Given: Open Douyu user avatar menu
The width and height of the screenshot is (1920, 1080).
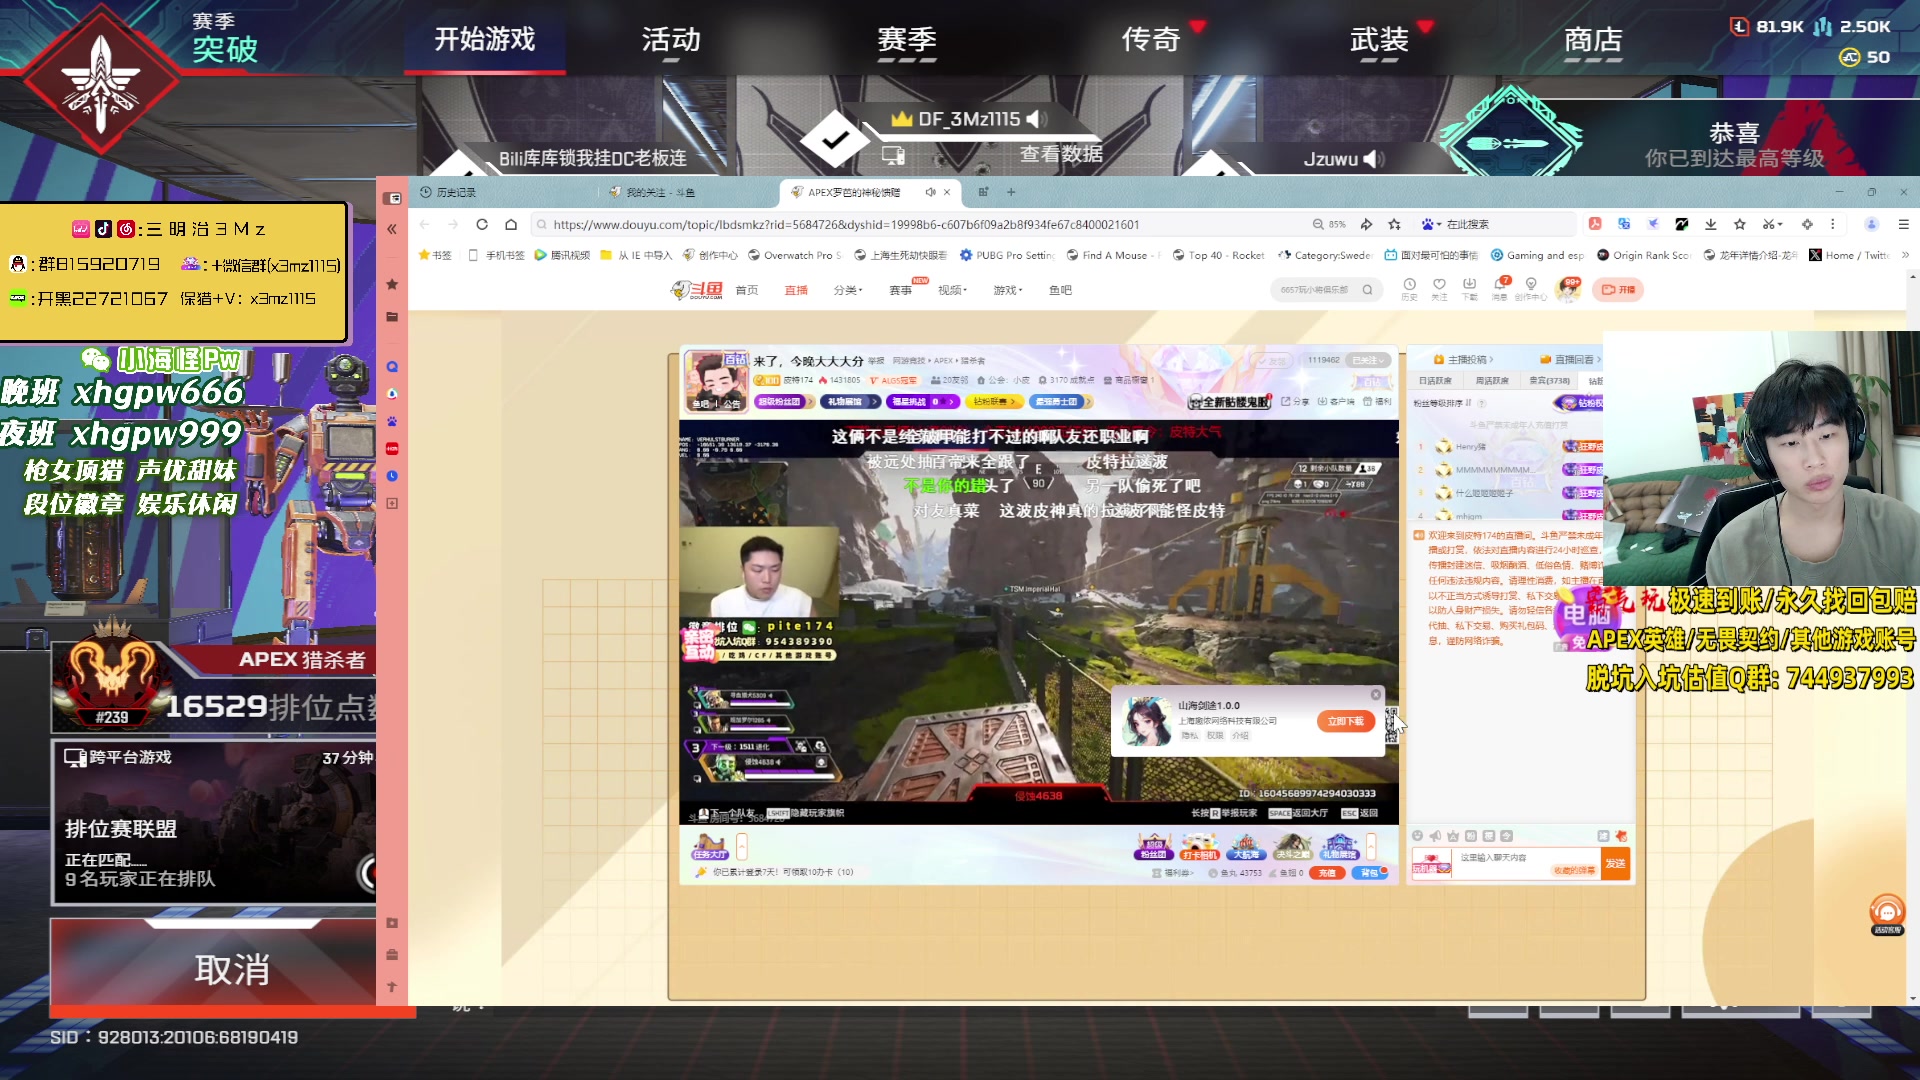Looking at the screenshot, I should click(1569, 290).
